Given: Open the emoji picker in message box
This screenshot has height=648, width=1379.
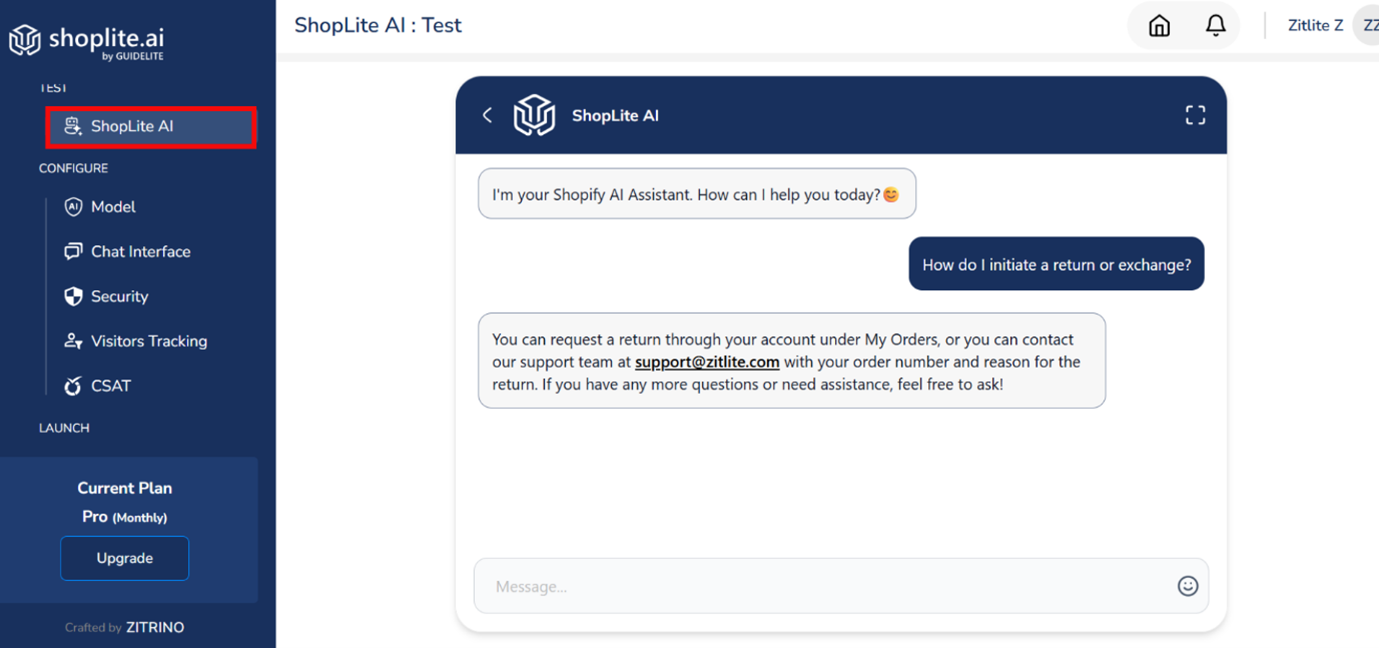Looking at the screenshot, I should tap(1187, 586).
